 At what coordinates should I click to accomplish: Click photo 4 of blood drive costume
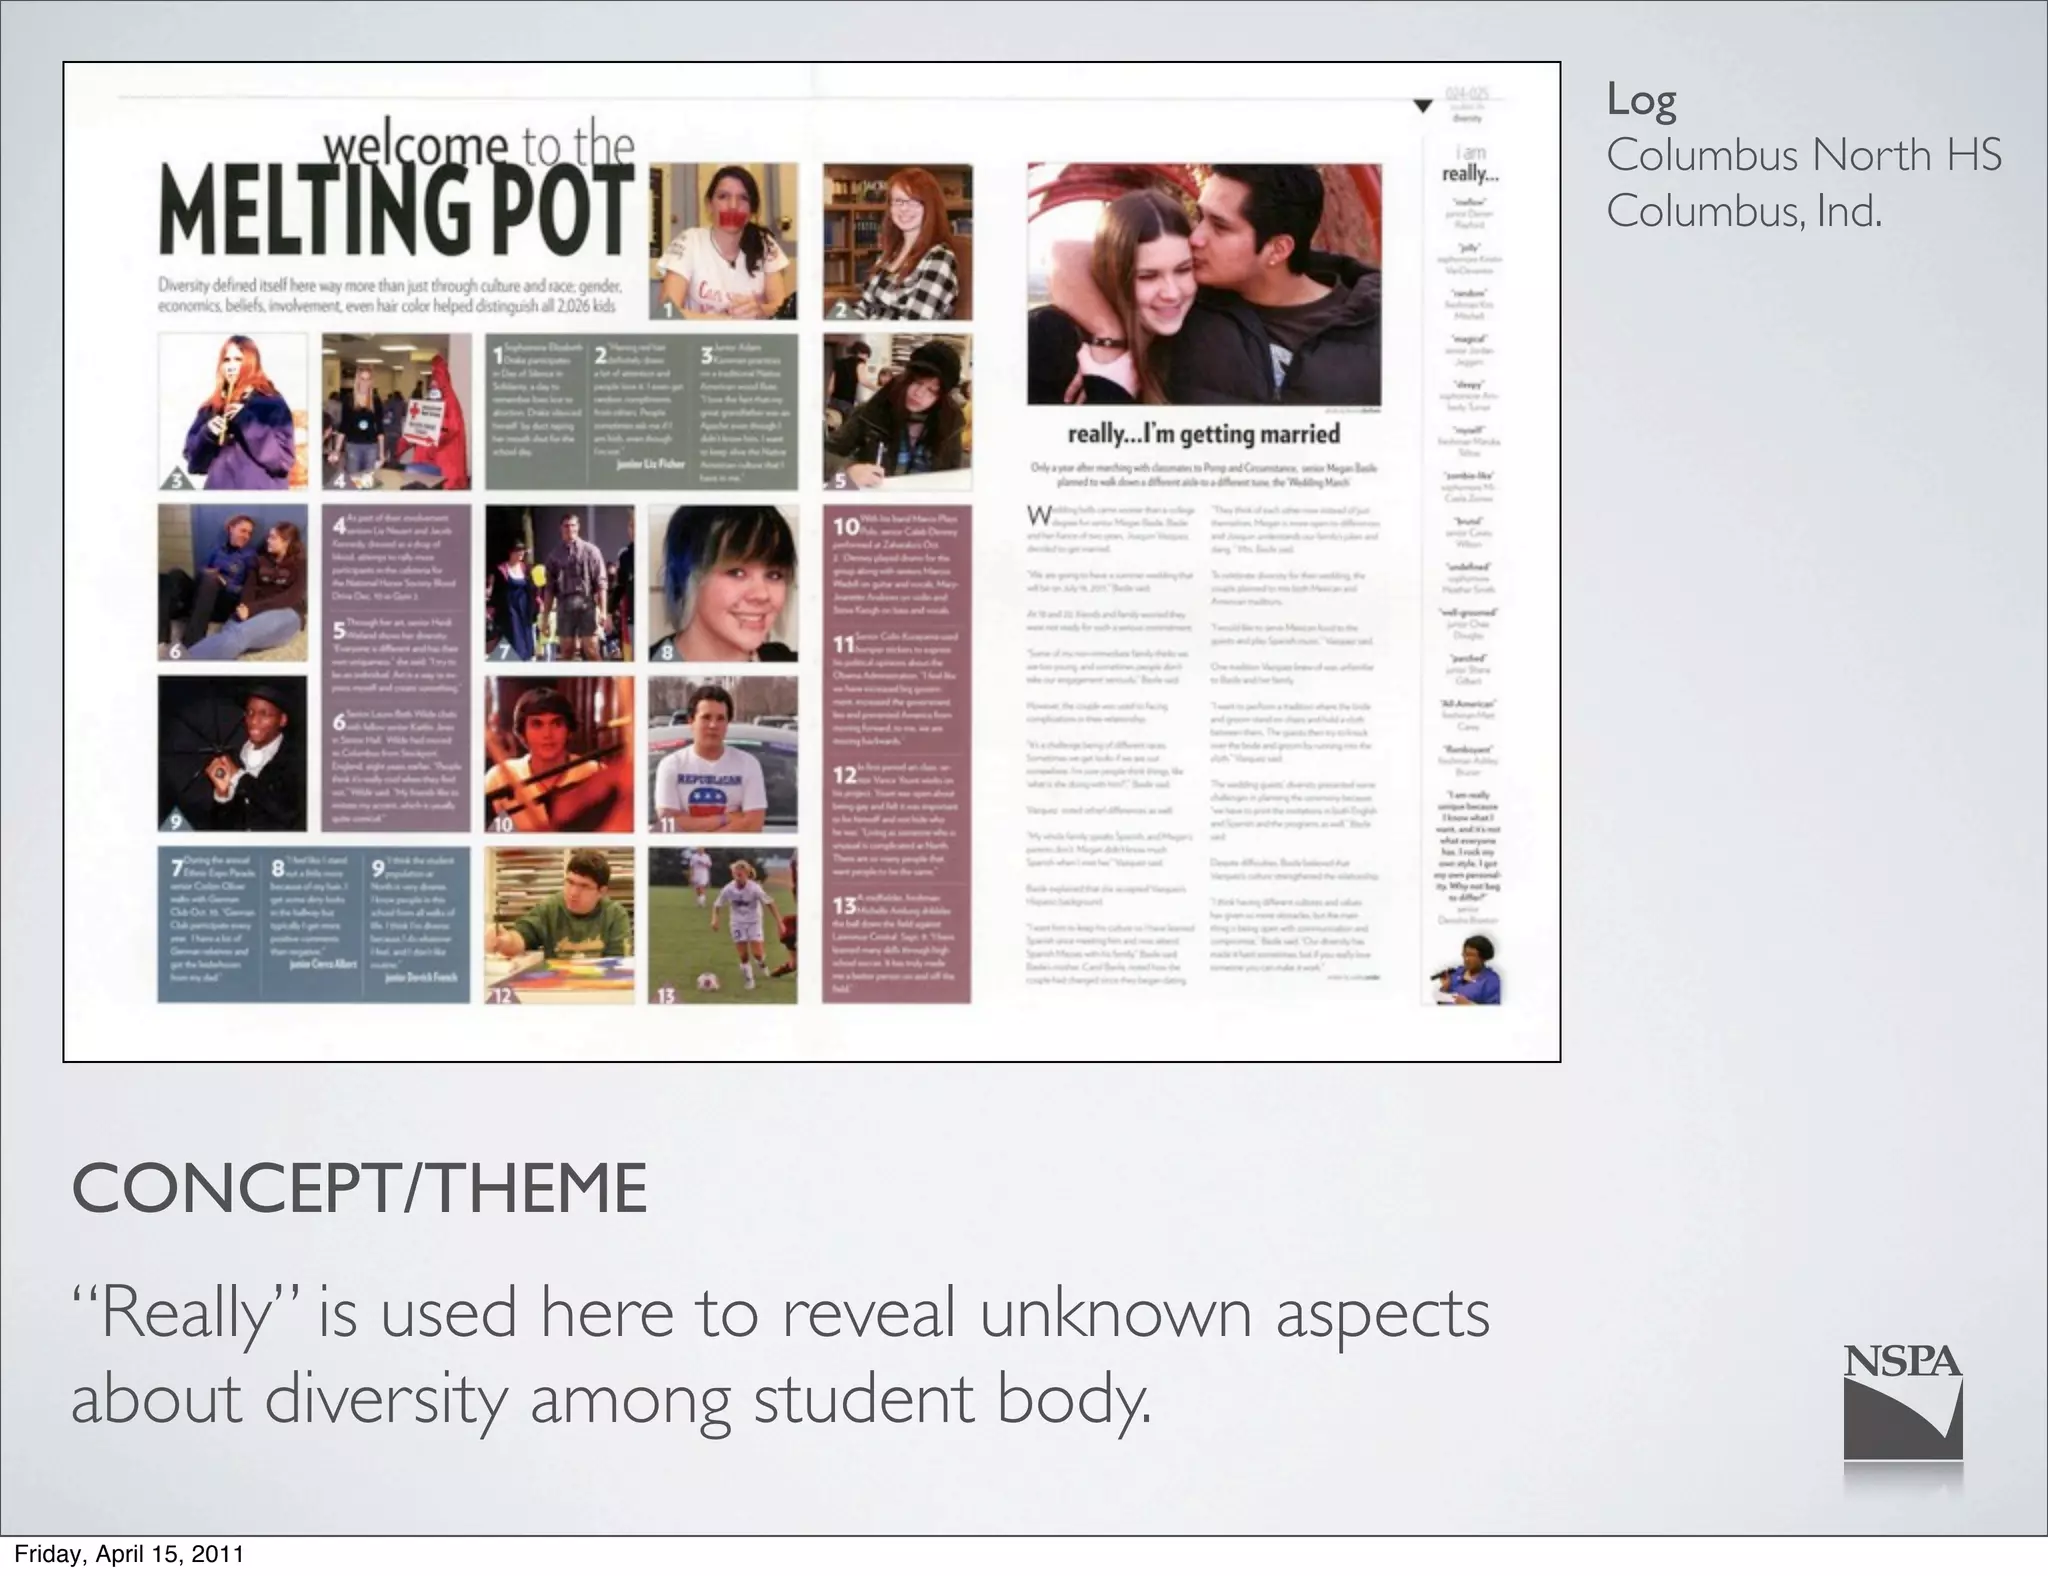pyautogui.click(x=396, y=411)
